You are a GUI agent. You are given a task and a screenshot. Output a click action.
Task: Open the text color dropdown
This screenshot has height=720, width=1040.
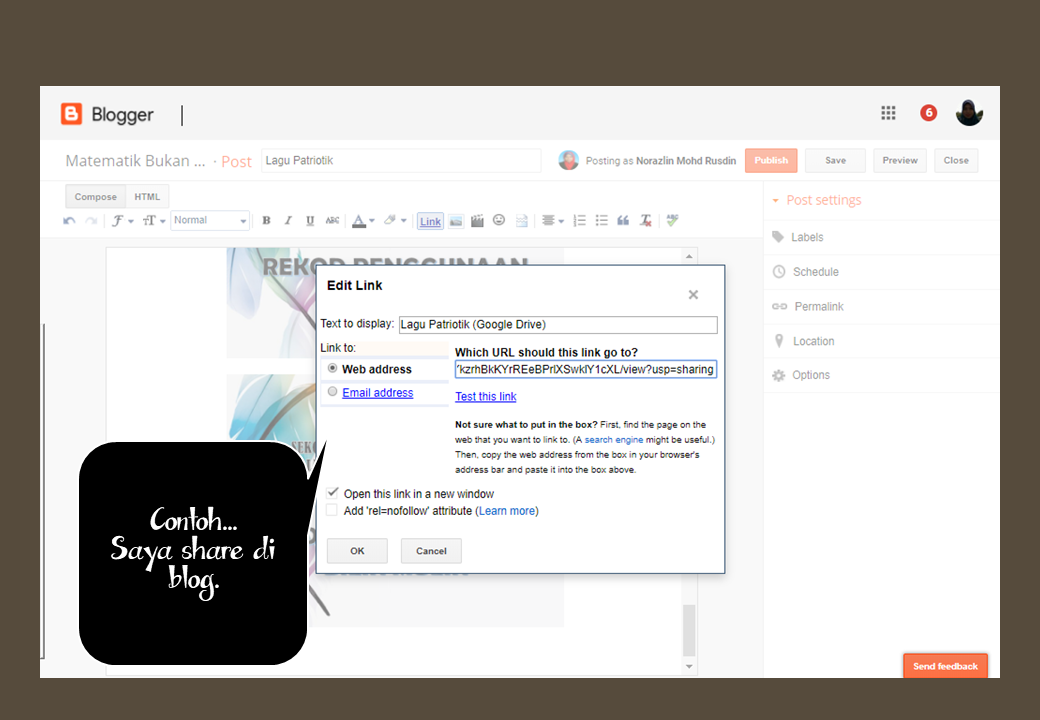[363, 221]
